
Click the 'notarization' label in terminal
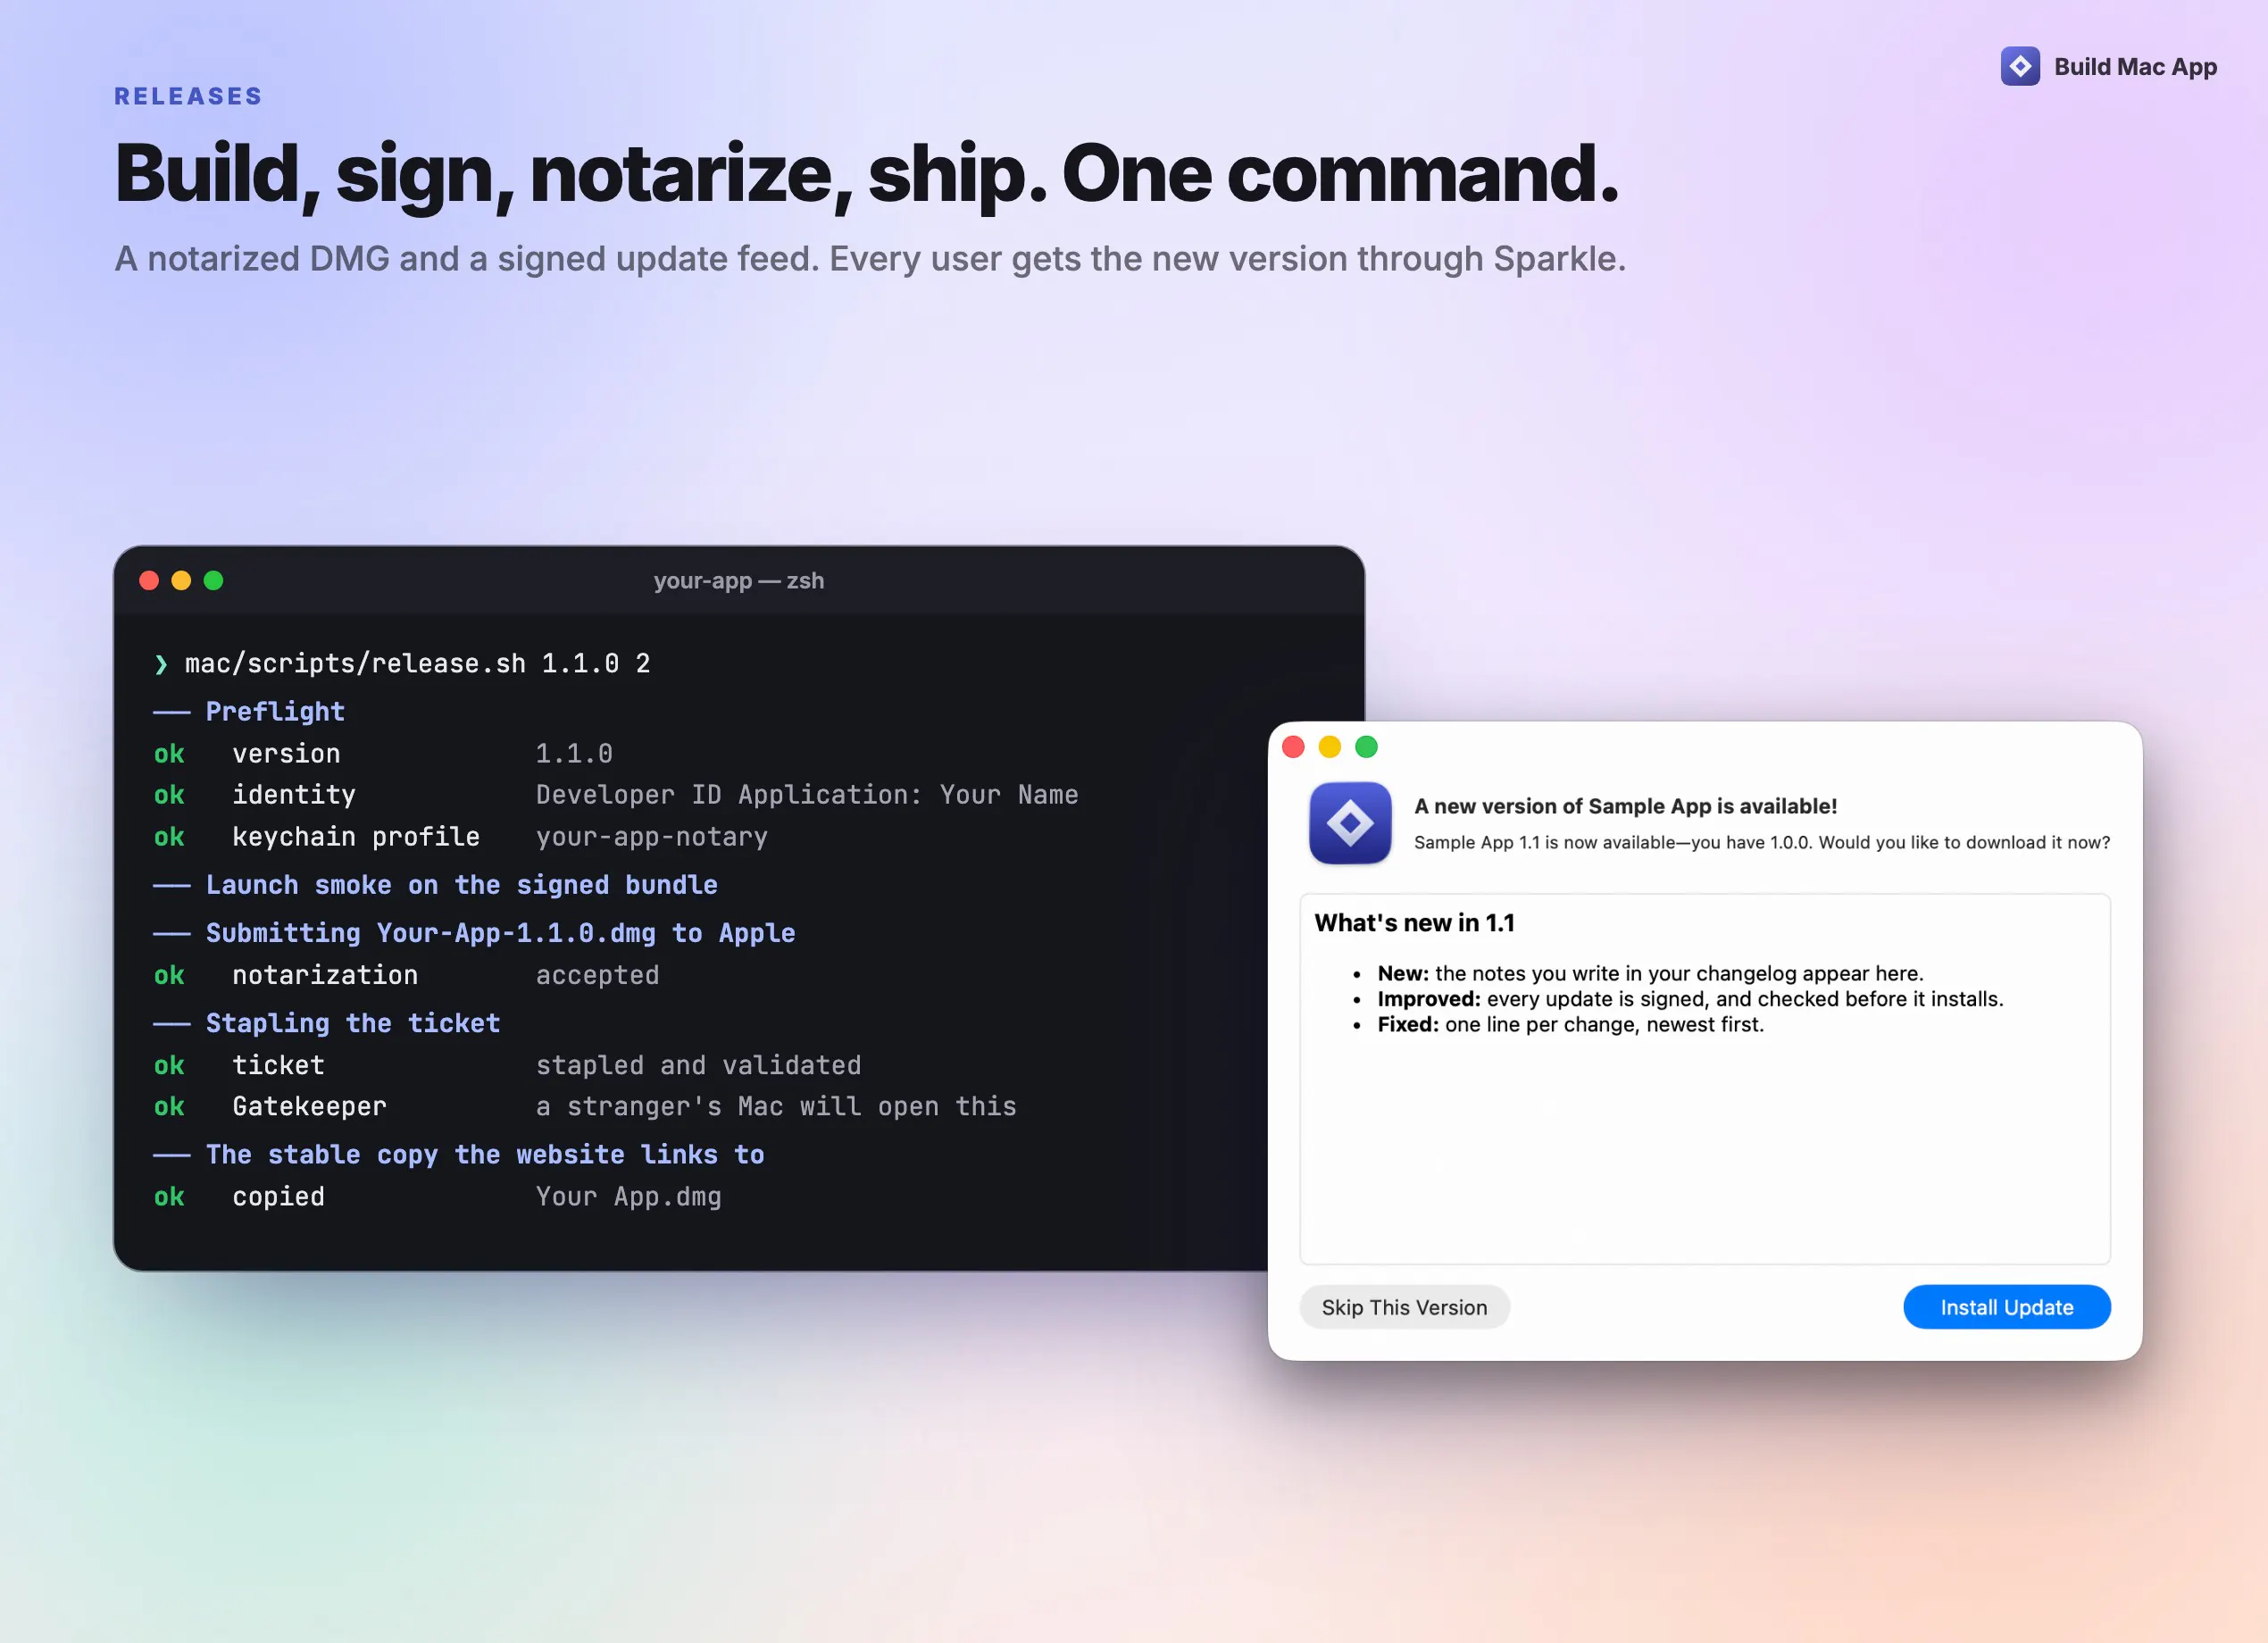[325, 975]
